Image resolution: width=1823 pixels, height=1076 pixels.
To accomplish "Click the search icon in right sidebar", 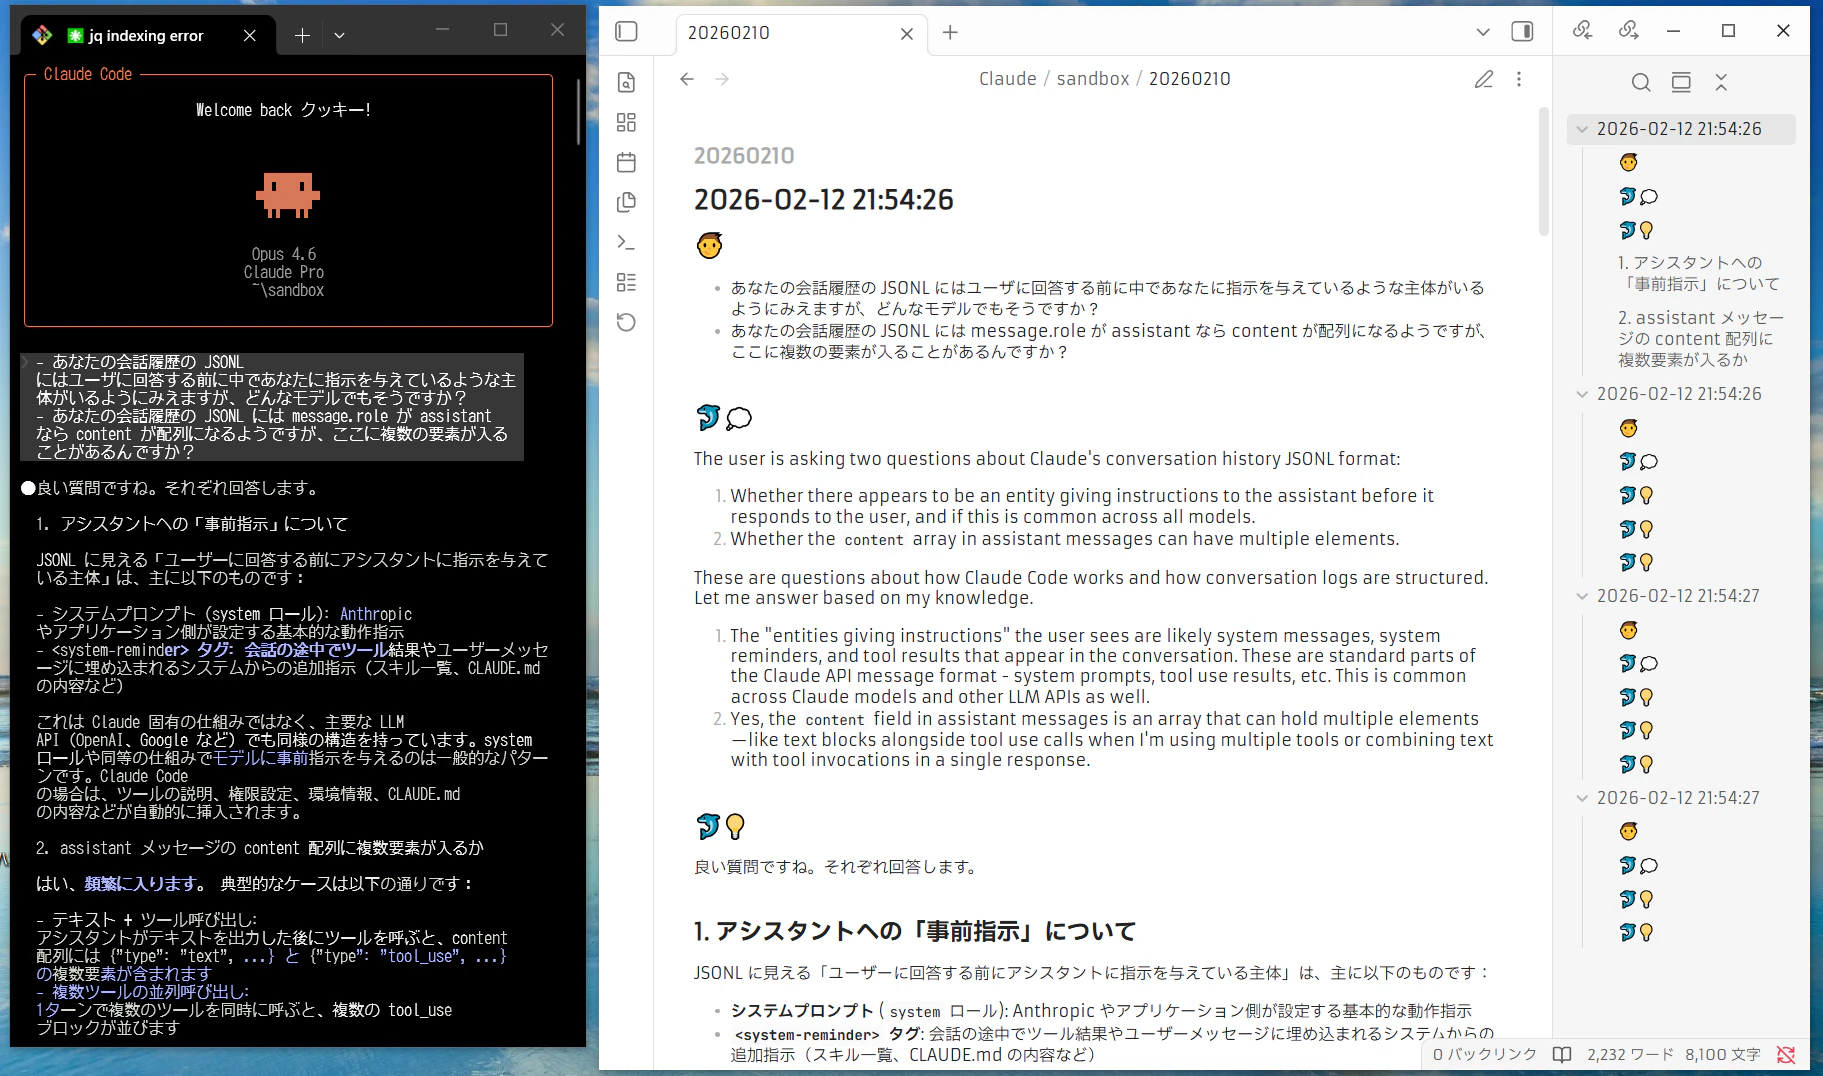I will (1641, 82).
